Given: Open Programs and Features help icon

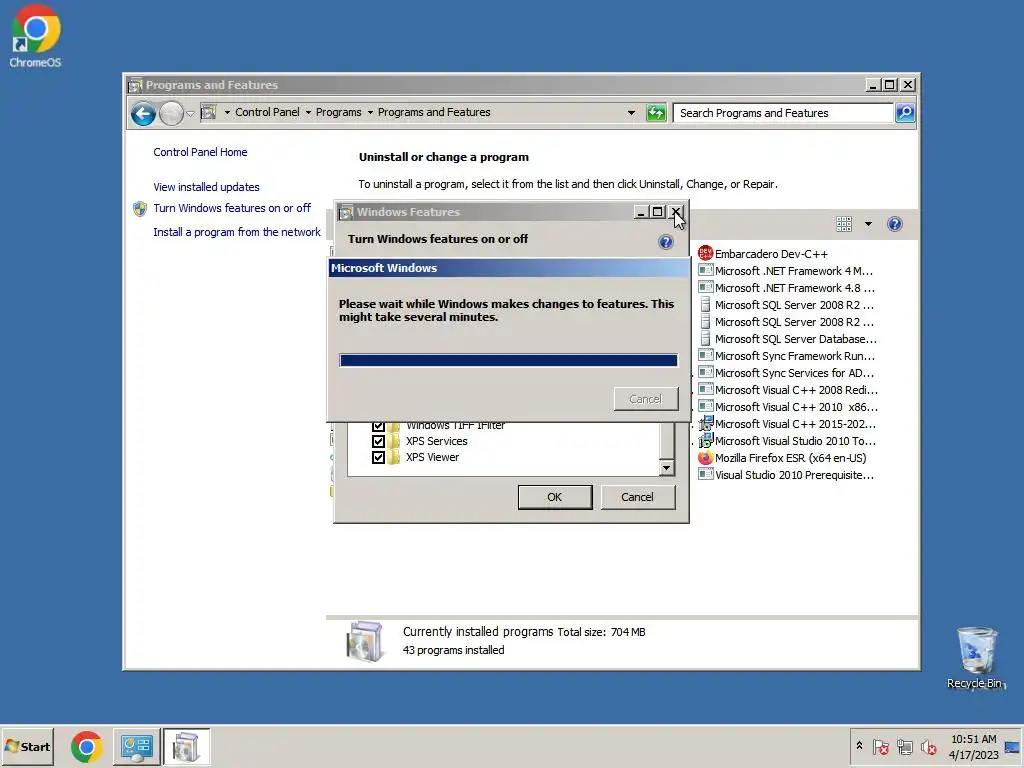Looking at the screenshot, I should point(895,224).
